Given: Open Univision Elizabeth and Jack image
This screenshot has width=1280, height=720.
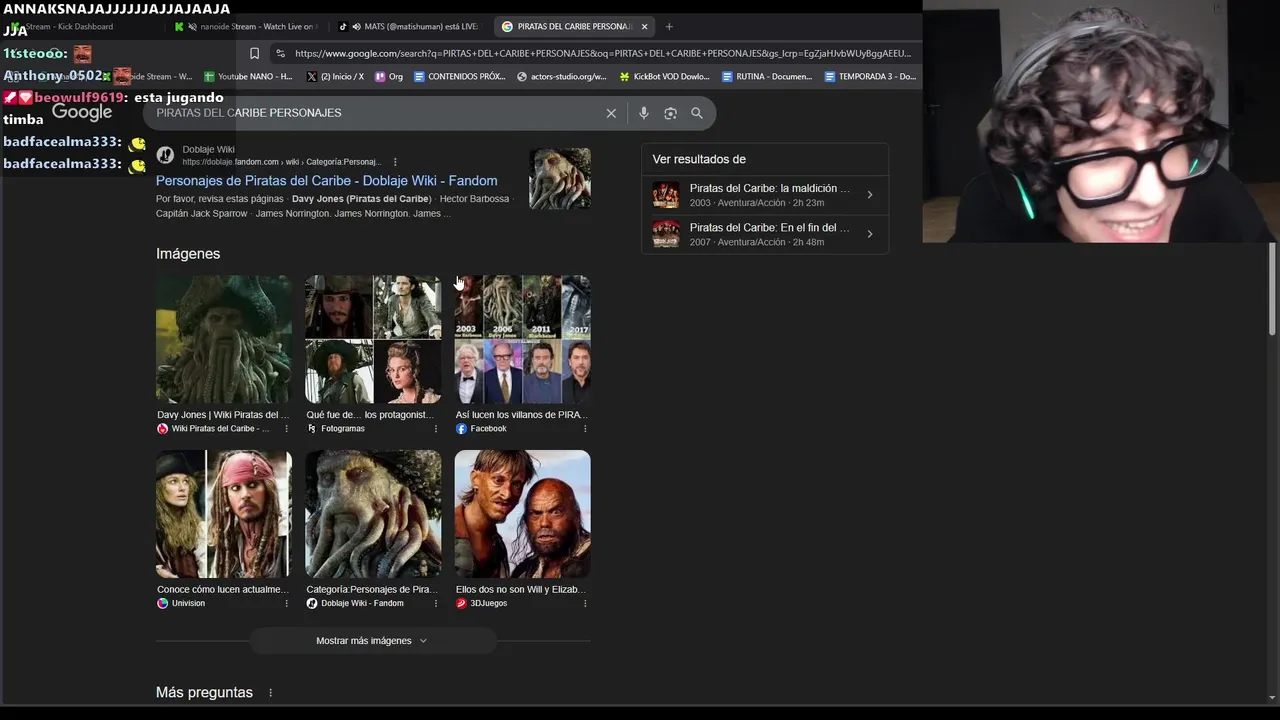Looking at the screenshot, I should point(224,514).
